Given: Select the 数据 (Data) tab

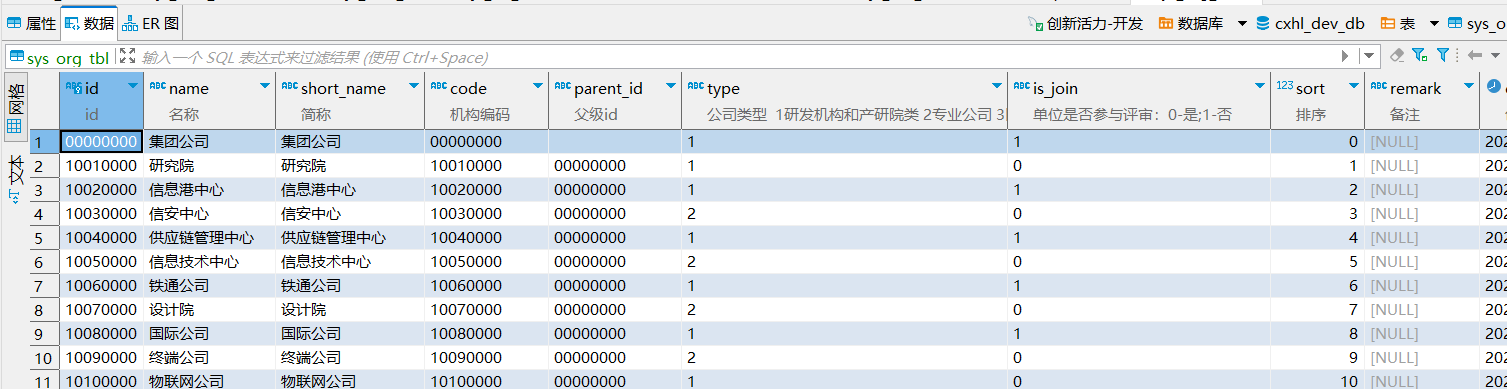Looking at the screenshot, I should pos(89,23).
